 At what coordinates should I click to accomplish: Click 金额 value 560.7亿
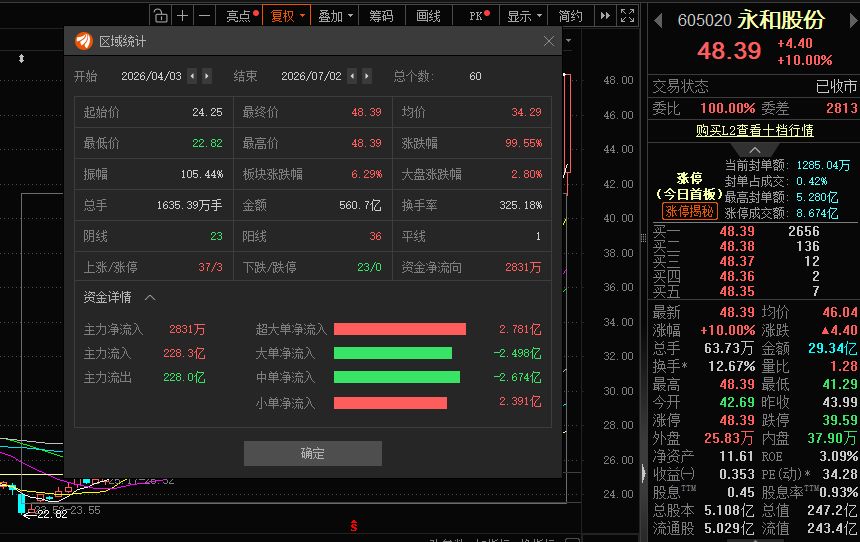point(360,205)
